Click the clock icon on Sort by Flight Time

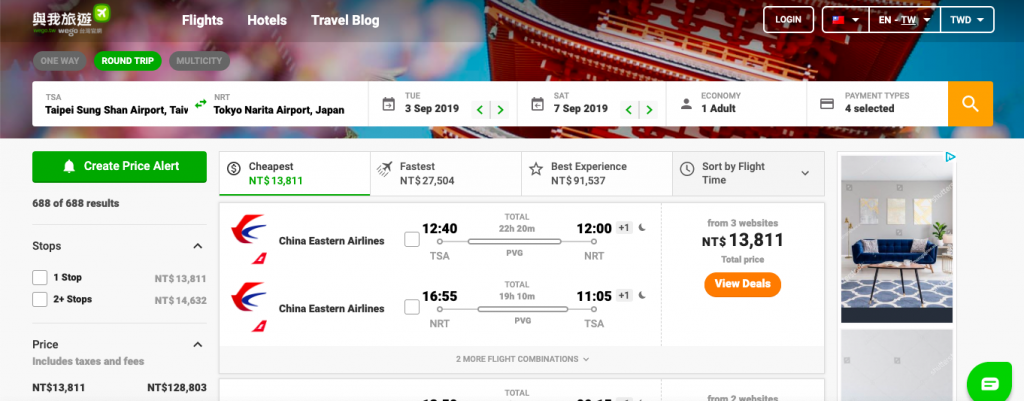[x=687, y=169]
